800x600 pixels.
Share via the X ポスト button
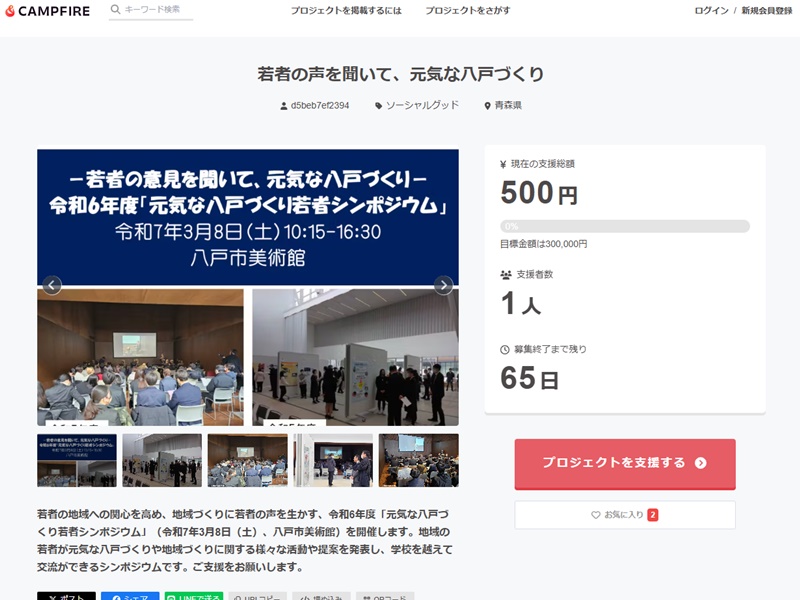pos(66,596)
